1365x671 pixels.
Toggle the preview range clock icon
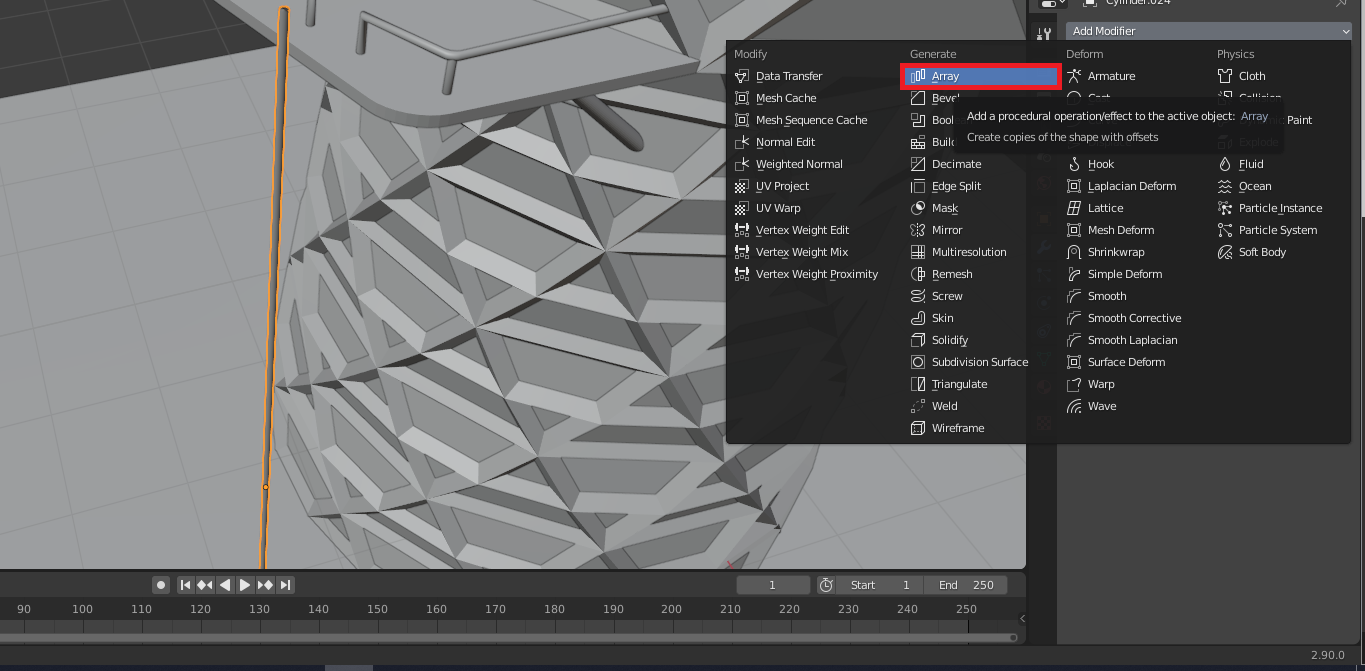tap(826, 585)
